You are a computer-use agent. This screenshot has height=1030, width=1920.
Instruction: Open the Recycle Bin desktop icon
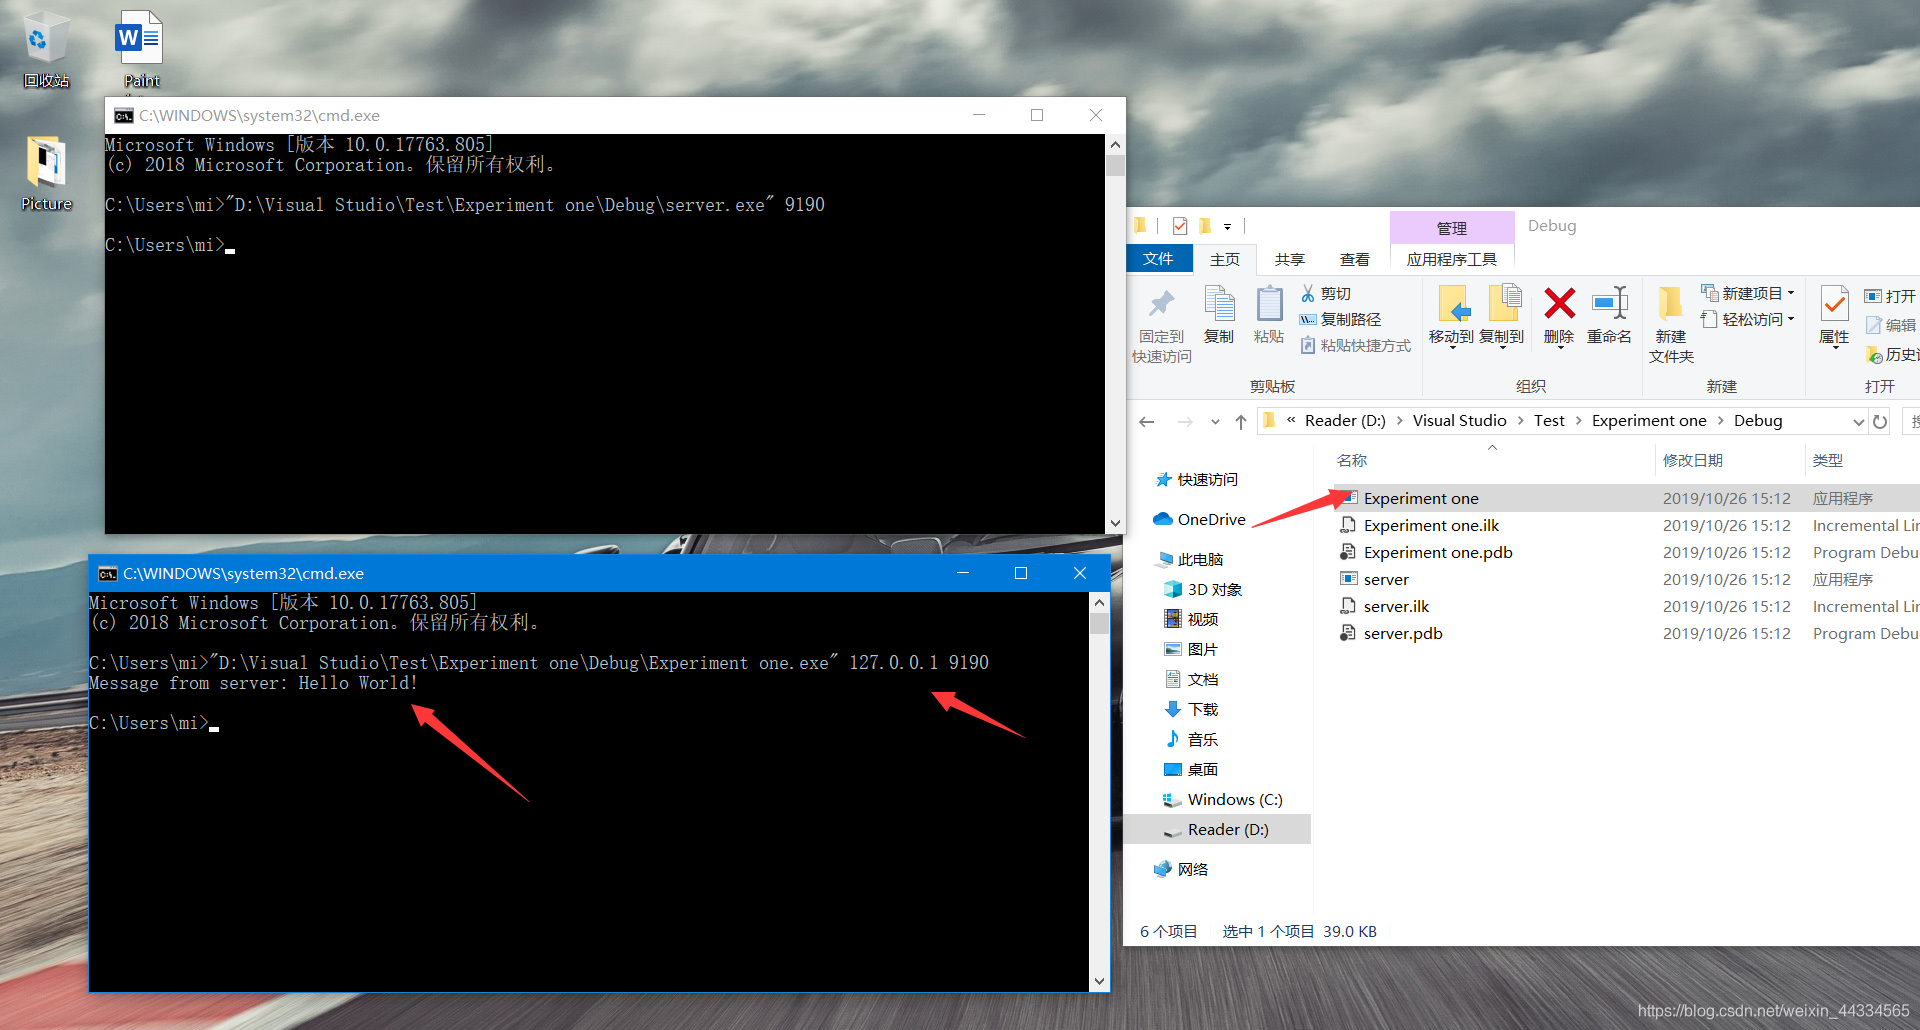[x=46, y=49]
